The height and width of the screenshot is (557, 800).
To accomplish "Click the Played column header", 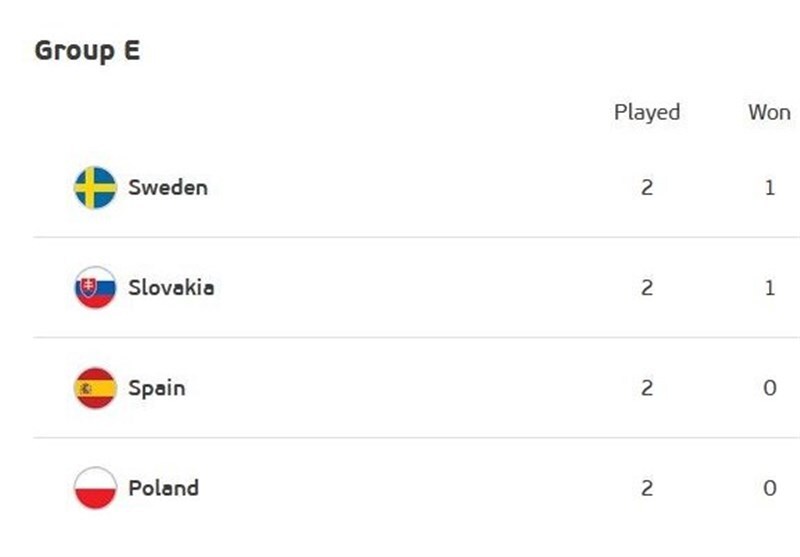I will click(x=647, y=112).
